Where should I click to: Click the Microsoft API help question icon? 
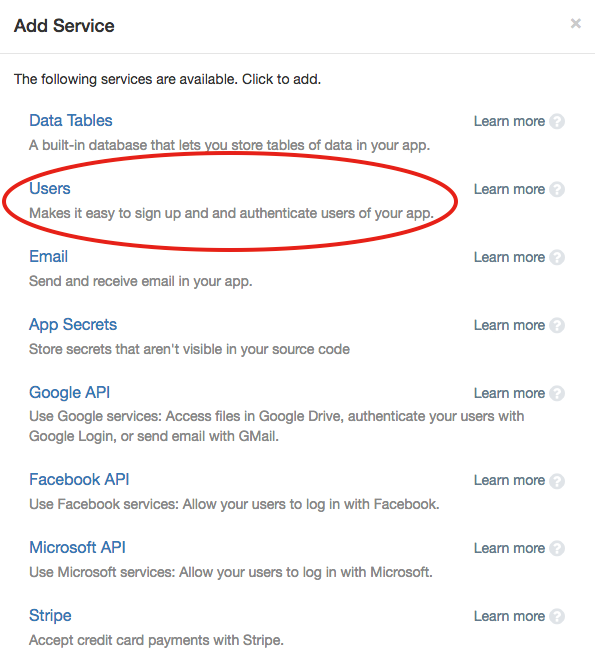557,548
